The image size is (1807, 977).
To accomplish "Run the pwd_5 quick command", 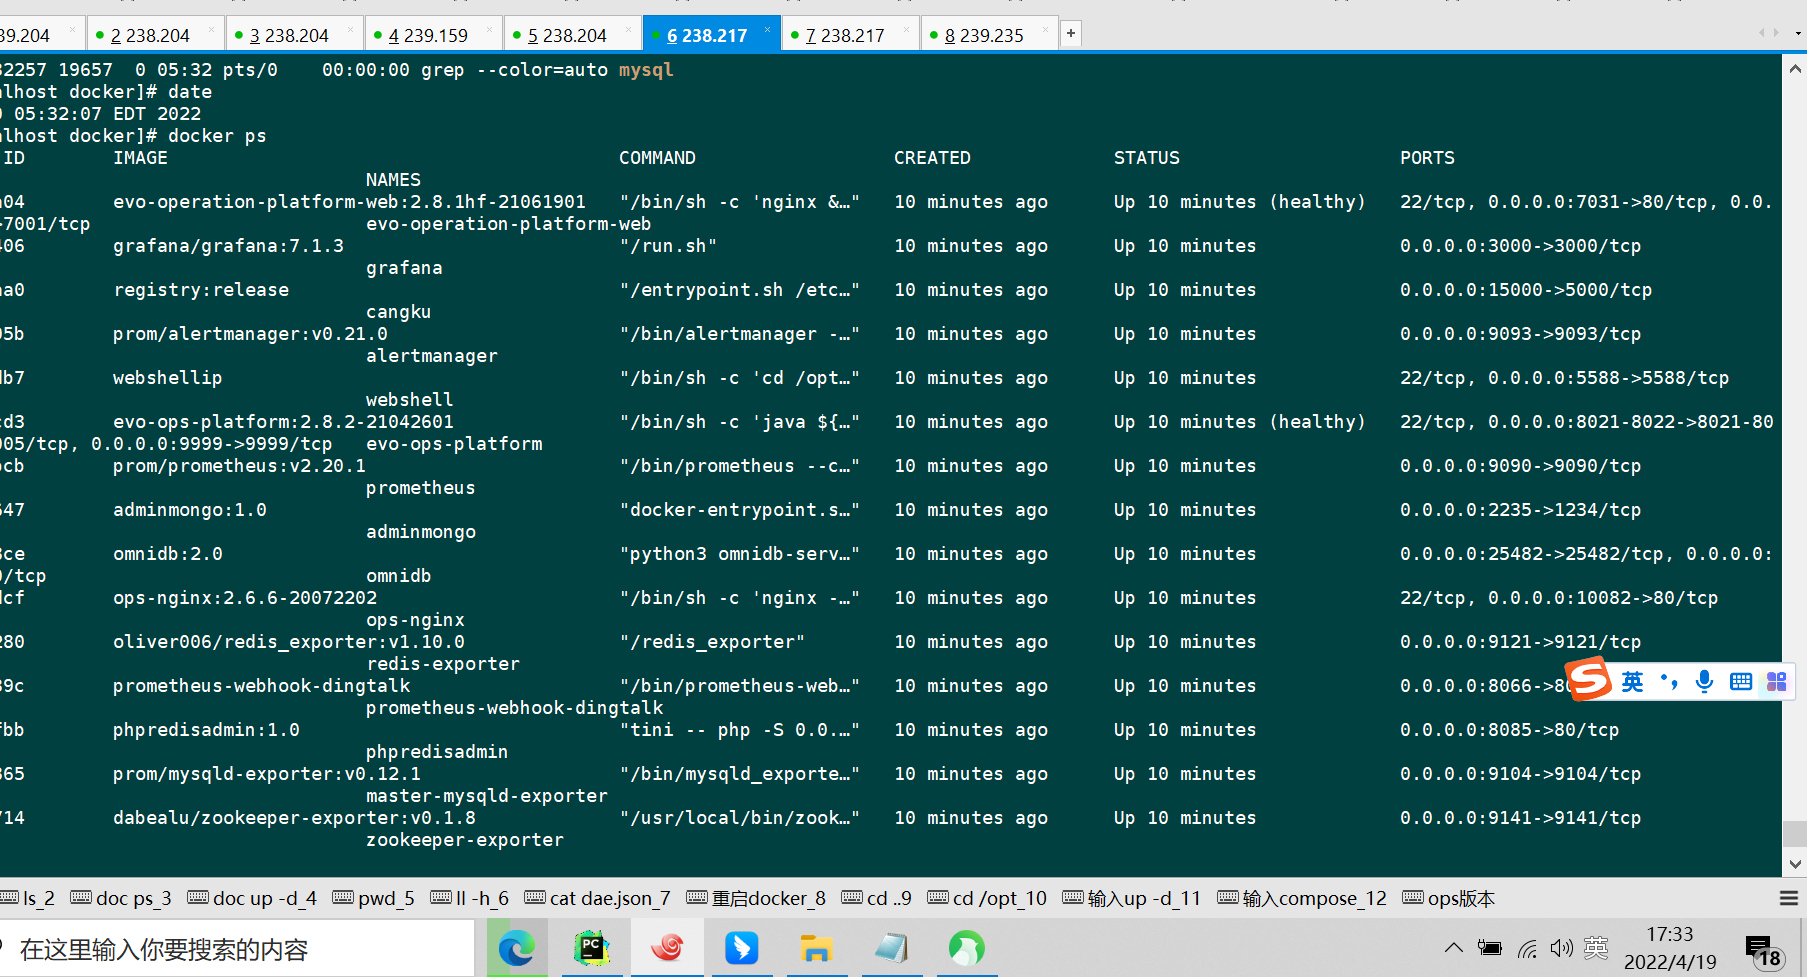I will click(x=373, y=898).
